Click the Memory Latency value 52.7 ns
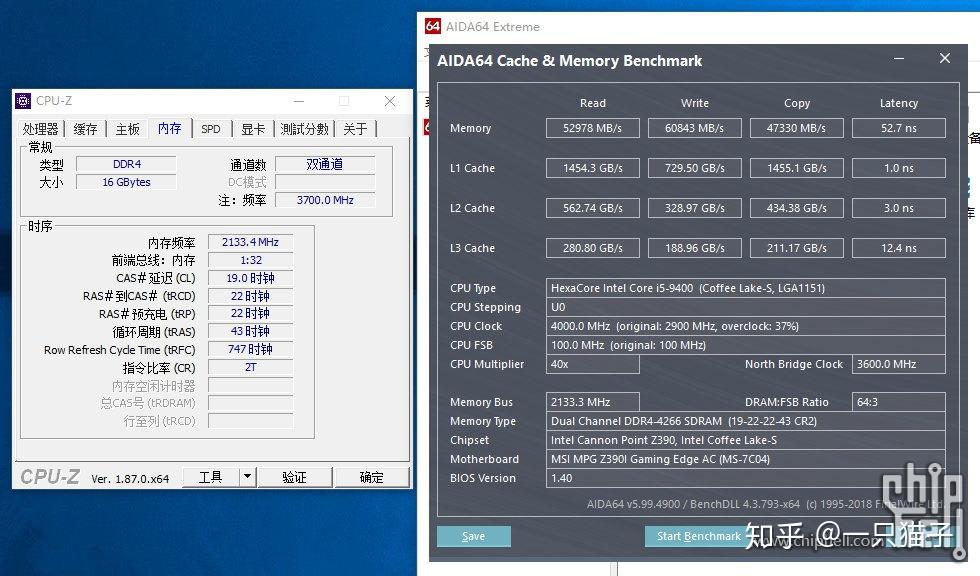Image resolution: width=980 pixels, height=576 pixels. tap(899, 128)
